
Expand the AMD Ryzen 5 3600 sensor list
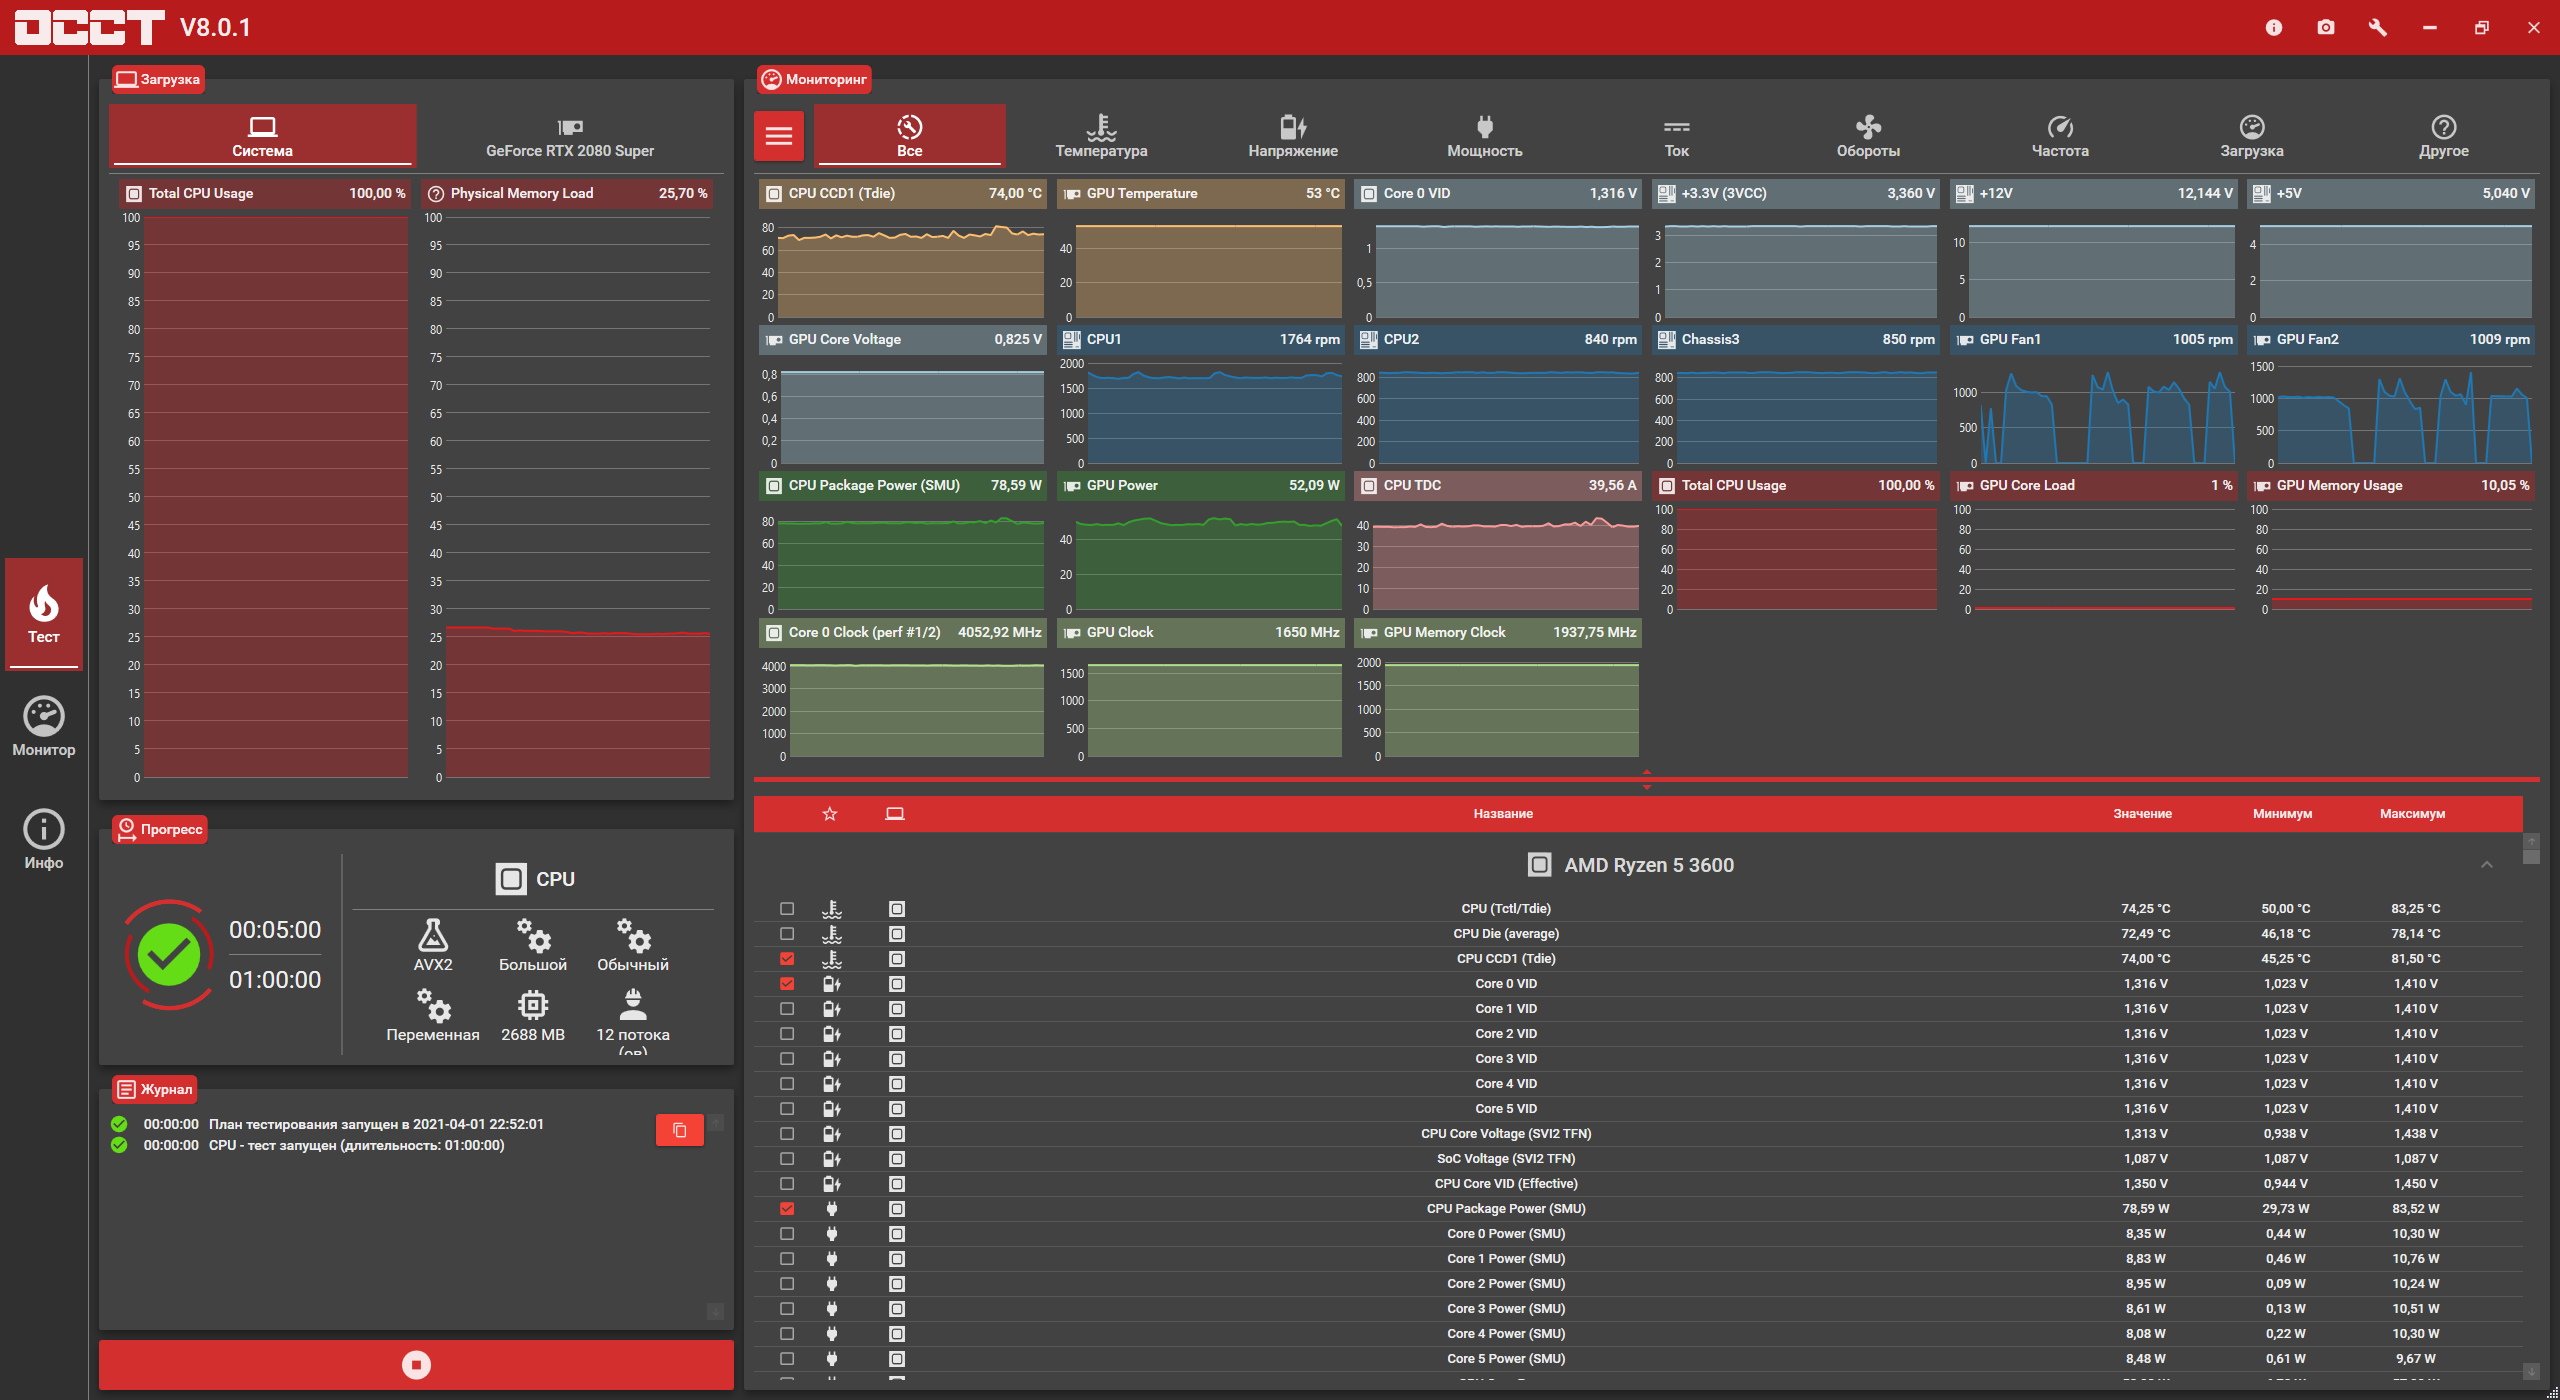(x=2486, y=864)
